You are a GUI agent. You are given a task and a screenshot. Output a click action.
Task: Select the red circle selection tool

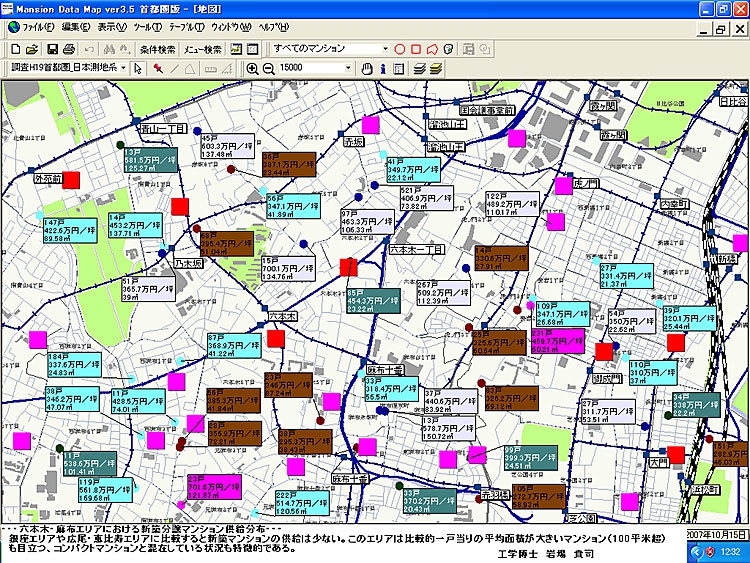point(400,49)
